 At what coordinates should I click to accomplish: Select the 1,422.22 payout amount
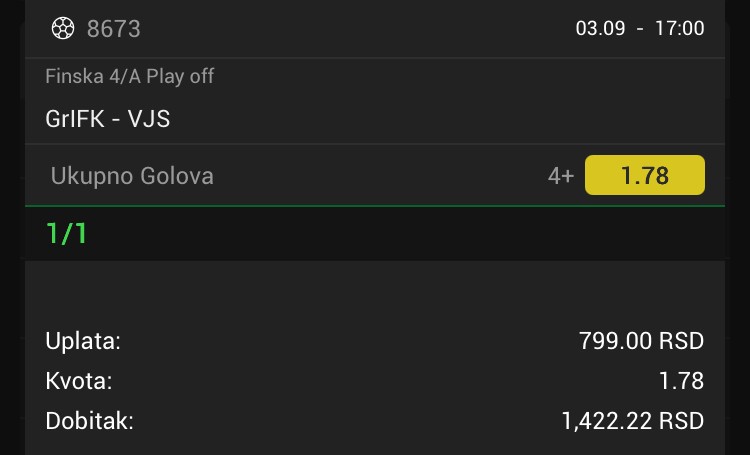607,422
